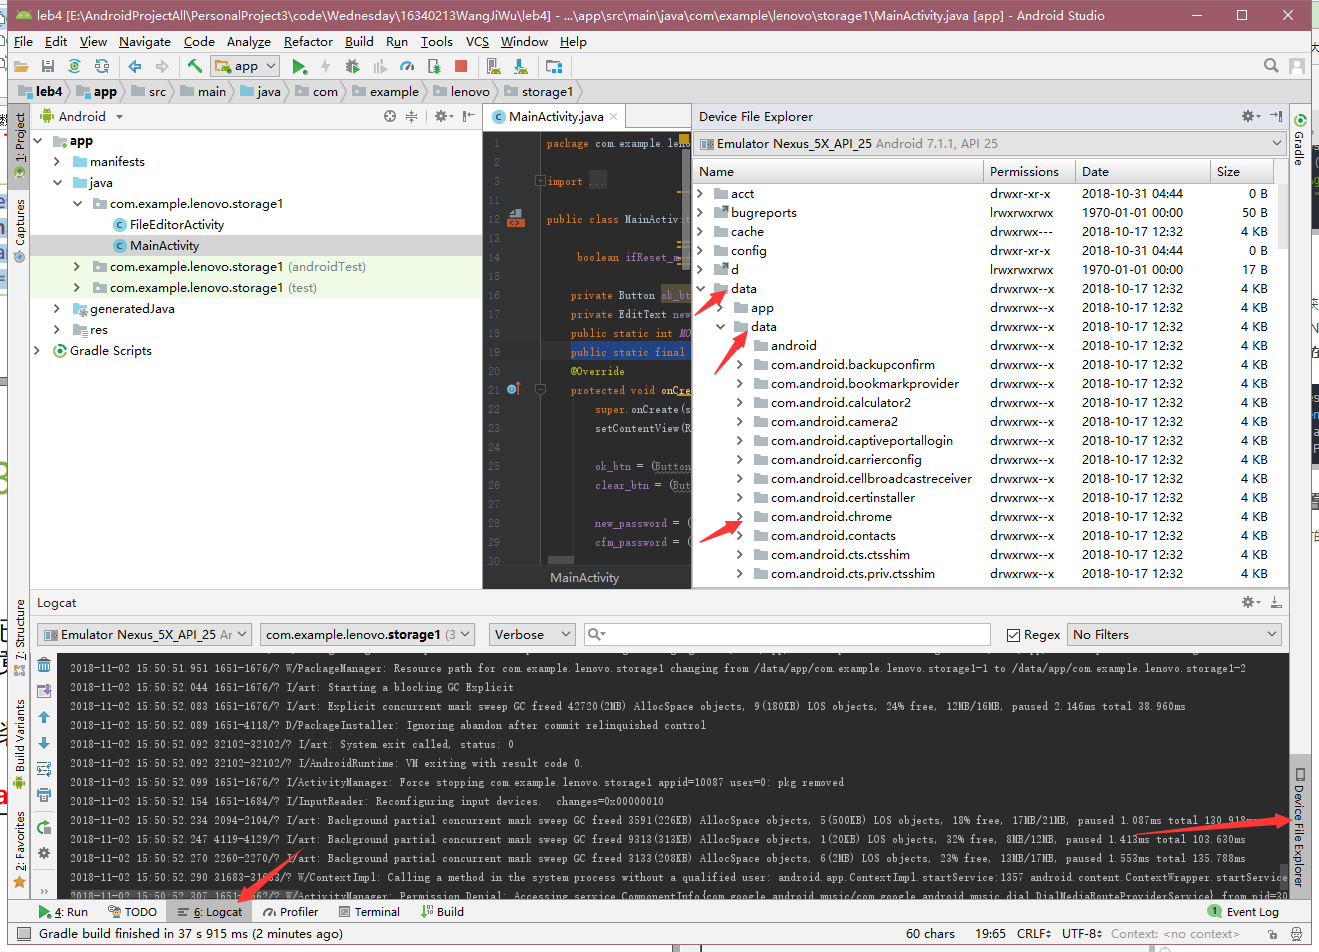Click Sync Project with Gradle icon

[74, 66]
